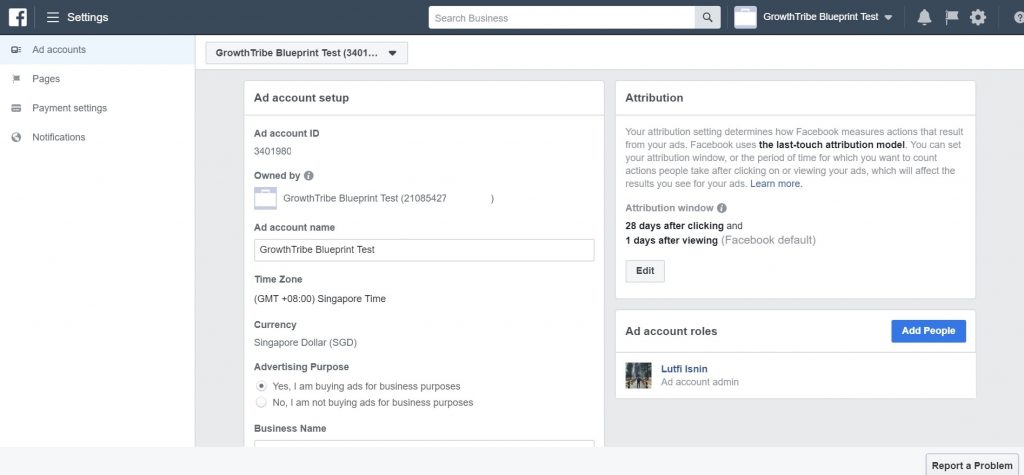Screen dimensions: 1024x475
Task: Click the 1 days after viewing text
Action: (x=671, y=240)
